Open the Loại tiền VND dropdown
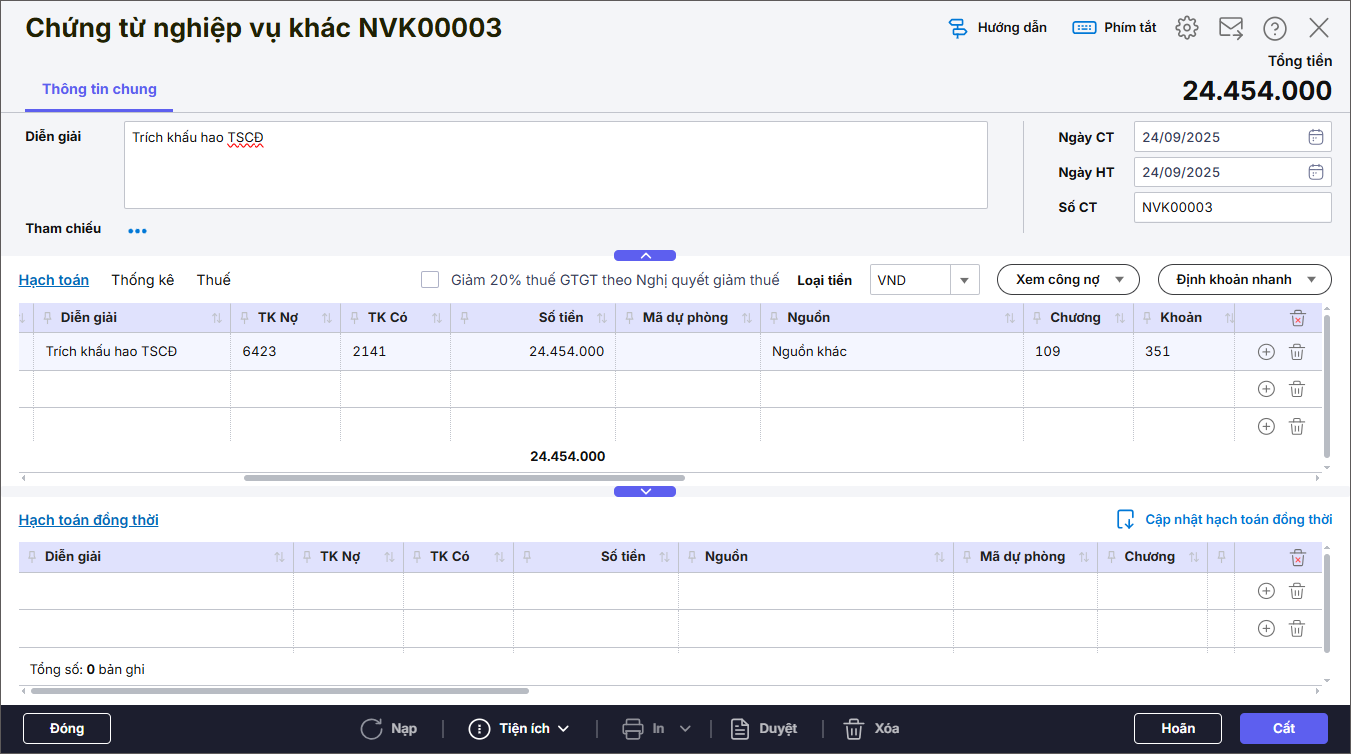This screenshot has height=754, width=1351. [965, 280]
